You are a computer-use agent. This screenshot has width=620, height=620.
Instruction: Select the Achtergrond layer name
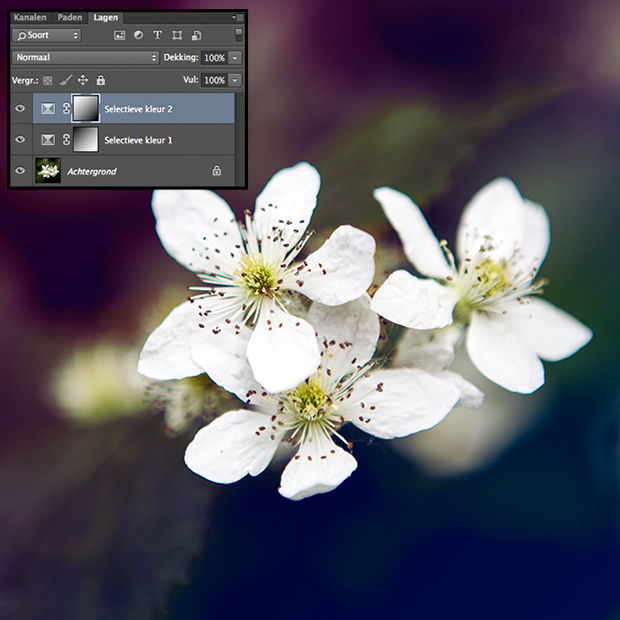click(x=92, y=172)
